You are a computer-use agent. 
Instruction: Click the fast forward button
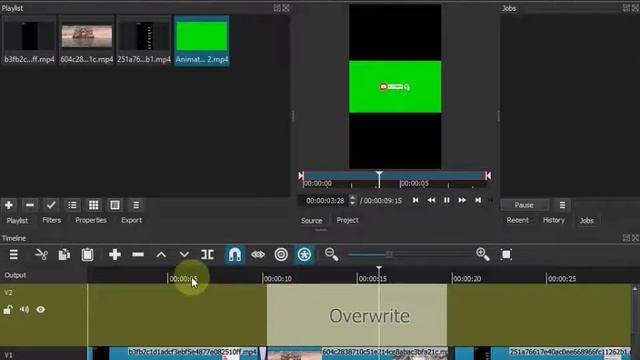pos(462,200)
